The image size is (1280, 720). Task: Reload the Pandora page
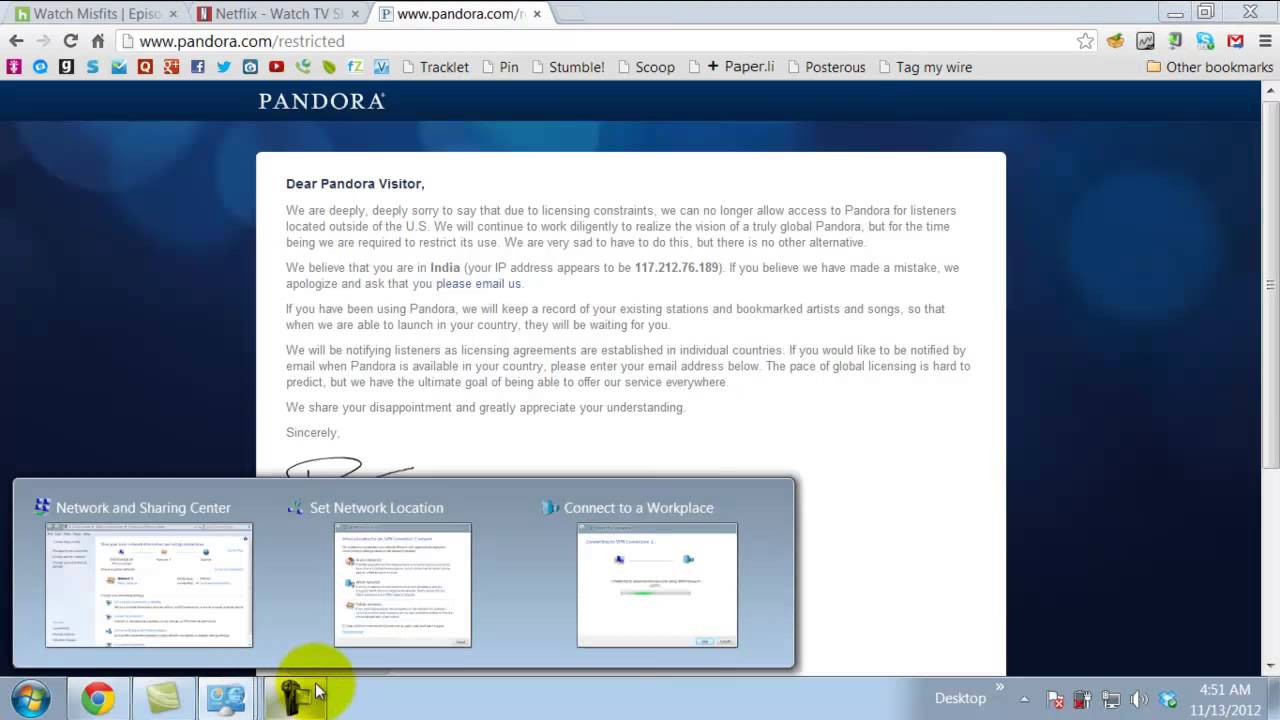70,41
